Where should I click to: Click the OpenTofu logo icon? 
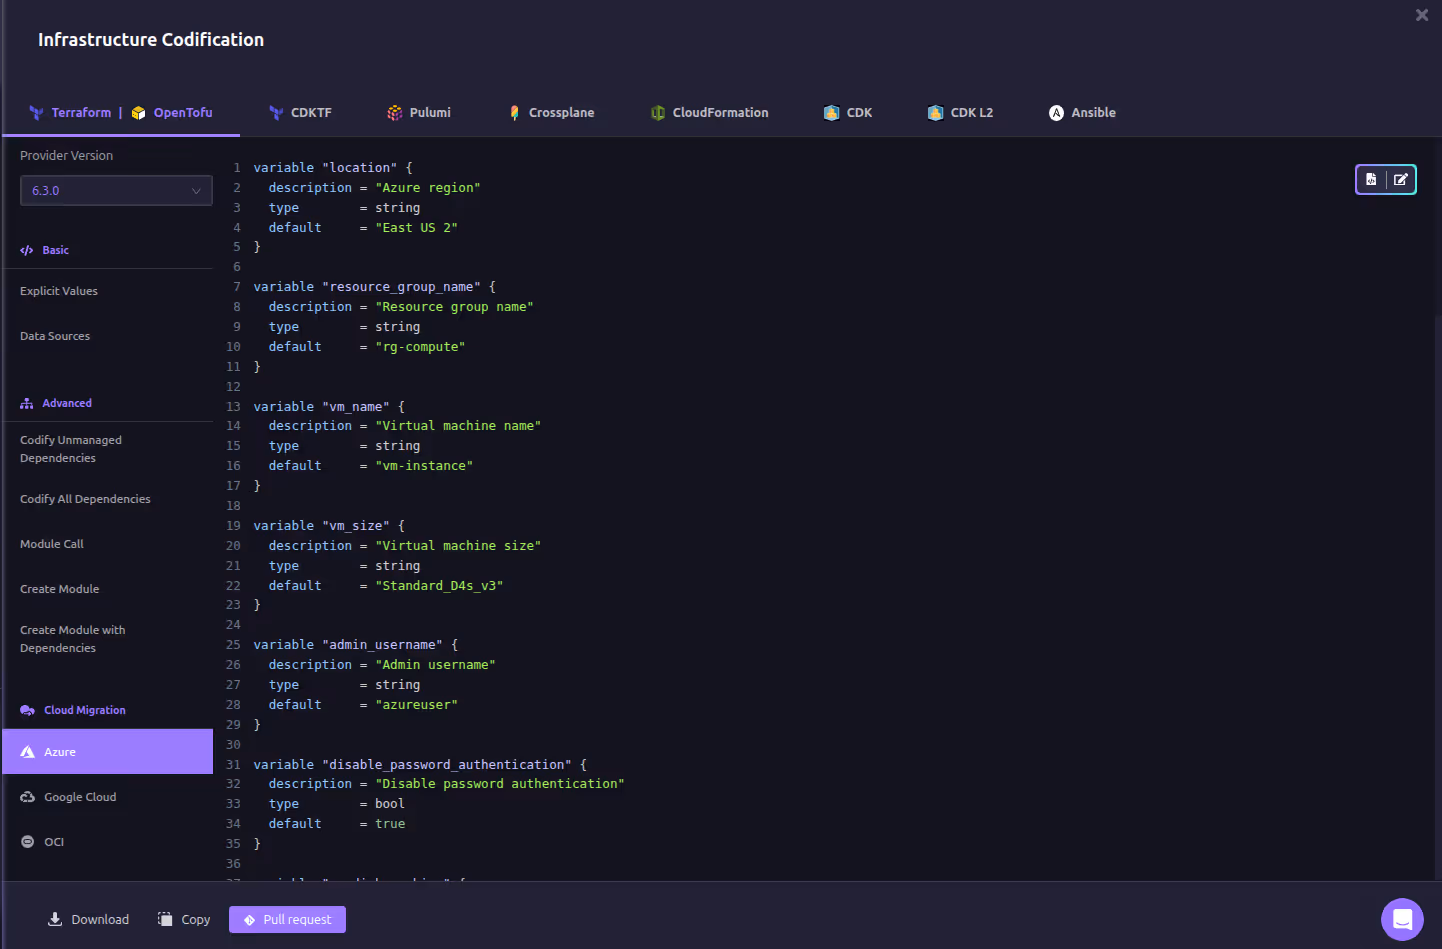click(x=139, y=113)
